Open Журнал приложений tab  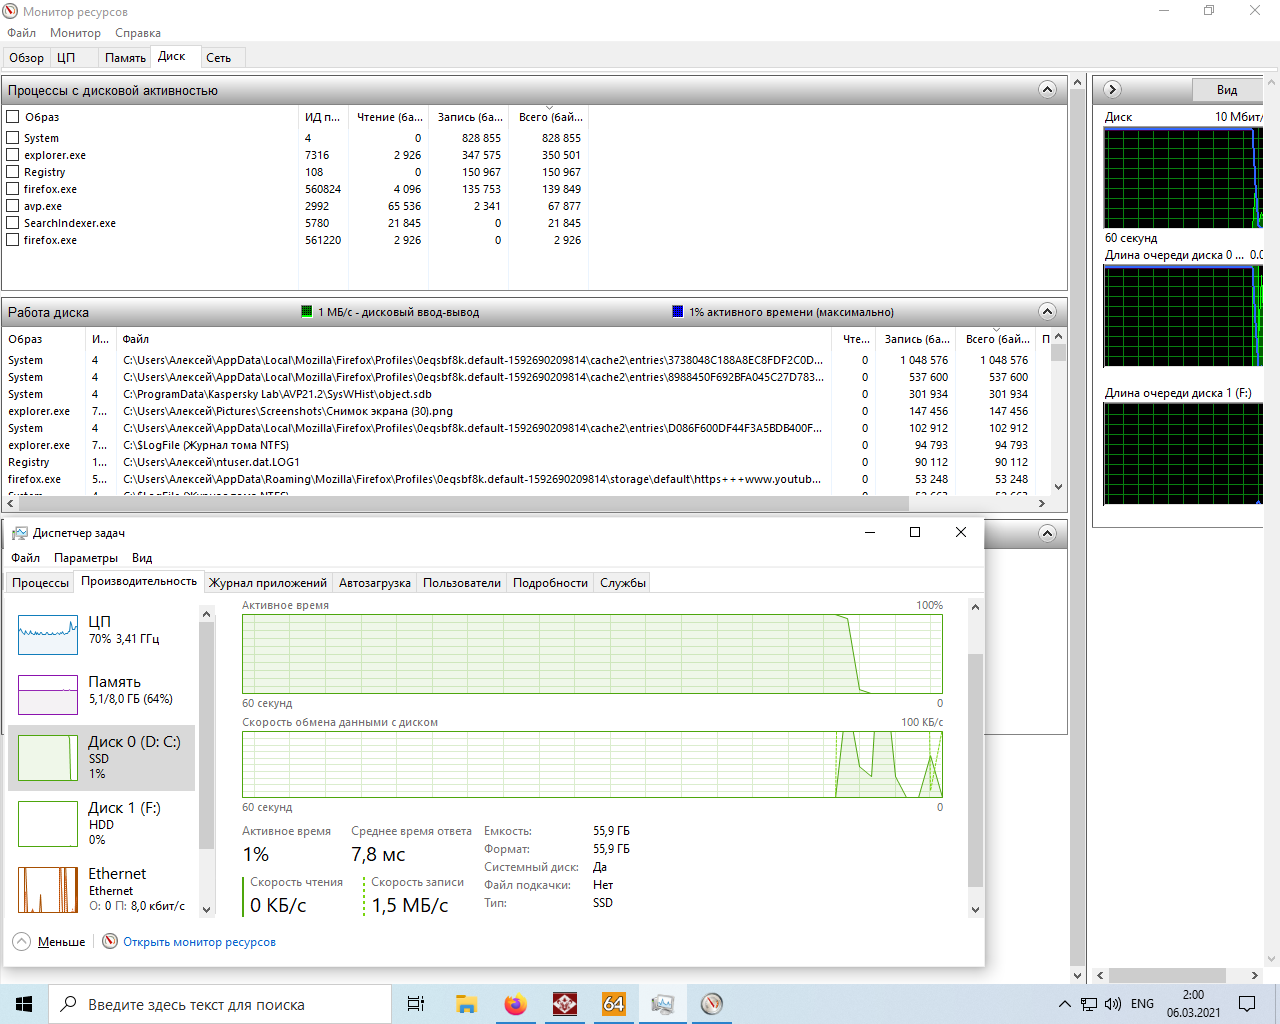[268, 583]
